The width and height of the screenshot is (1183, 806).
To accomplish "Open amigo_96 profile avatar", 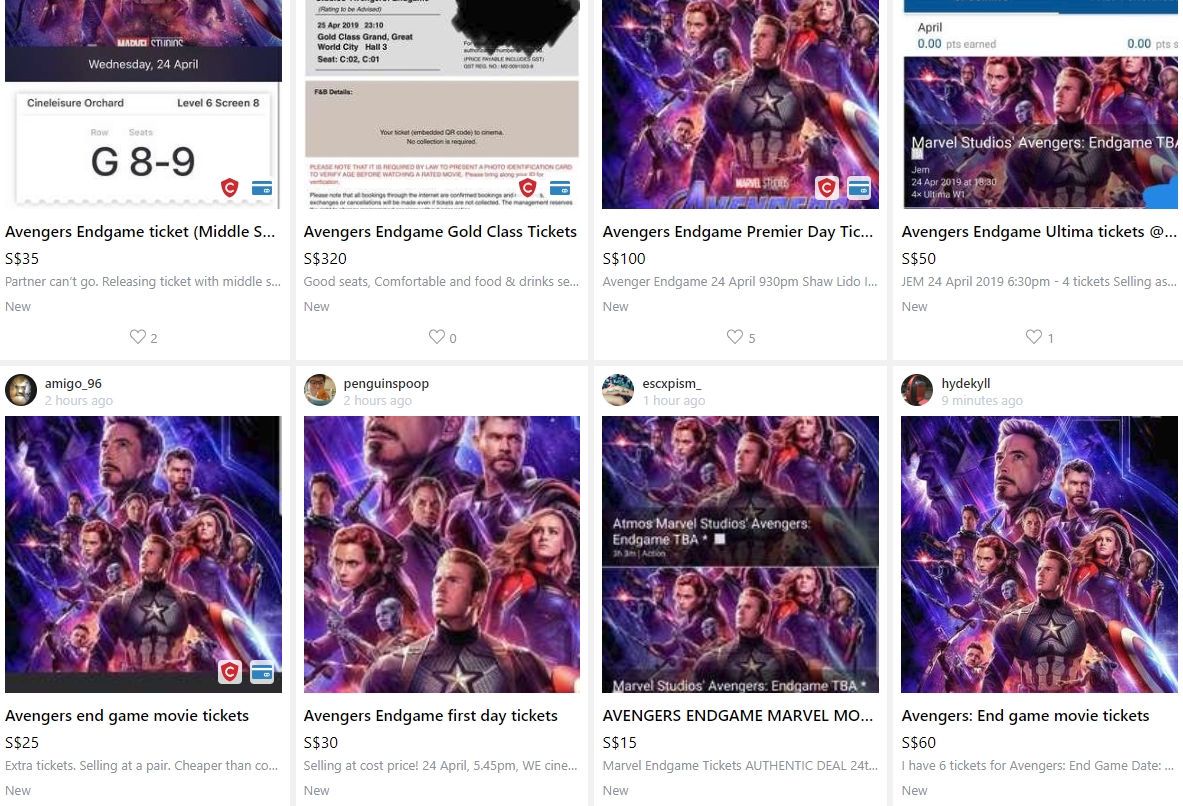I will click(21, 390).
